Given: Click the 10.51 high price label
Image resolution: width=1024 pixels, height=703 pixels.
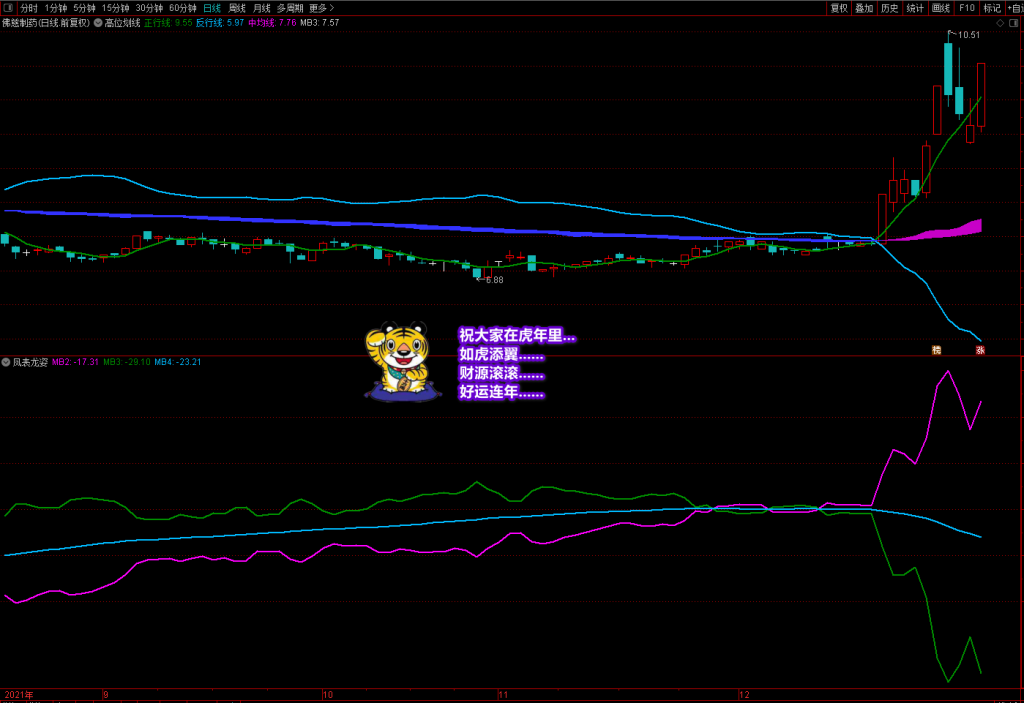Looking at the screenshot, I should (968, 35).
